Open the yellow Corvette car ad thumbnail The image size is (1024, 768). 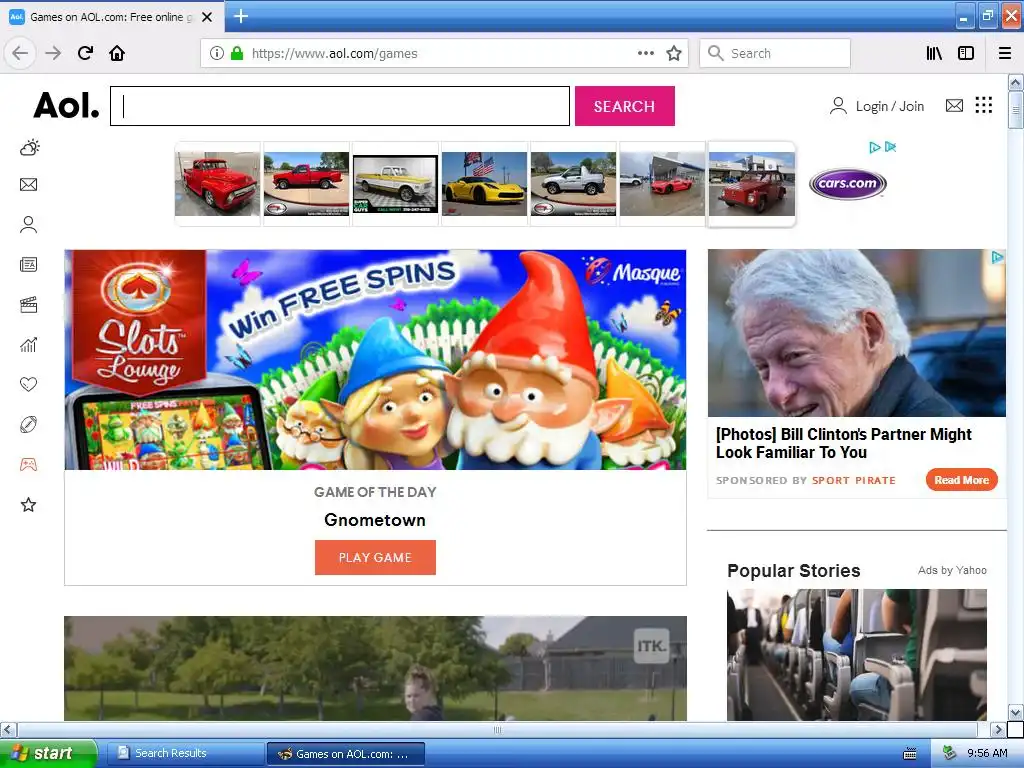[484, 184]
